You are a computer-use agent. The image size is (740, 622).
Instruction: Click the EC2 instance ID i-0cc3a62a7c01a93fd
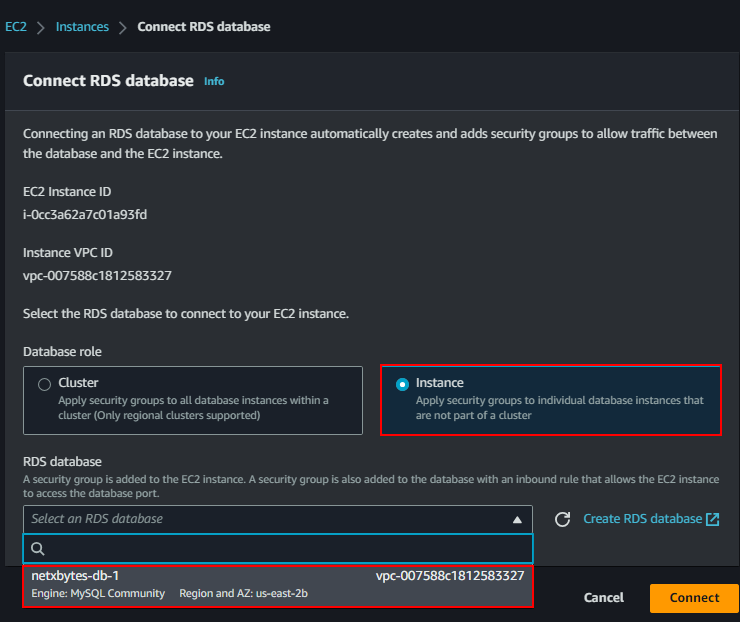85,214
